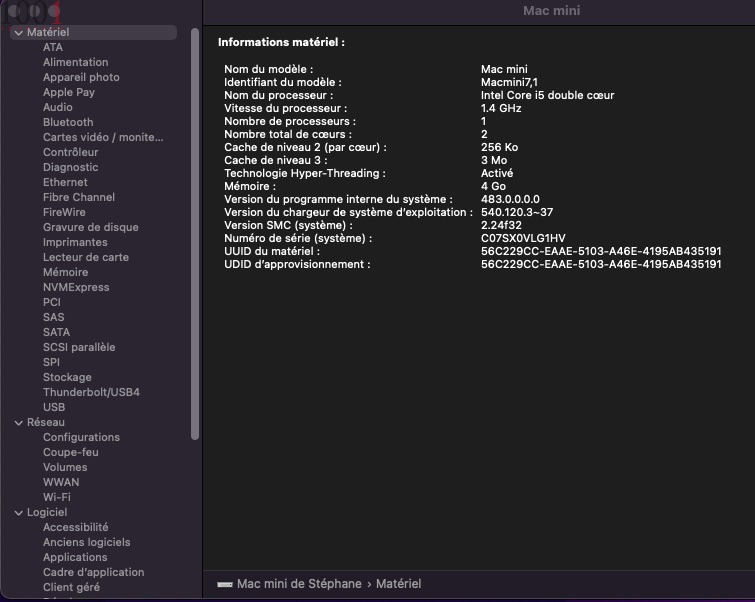Collapse the Réseau section chevron

click(x=18, y=423)
